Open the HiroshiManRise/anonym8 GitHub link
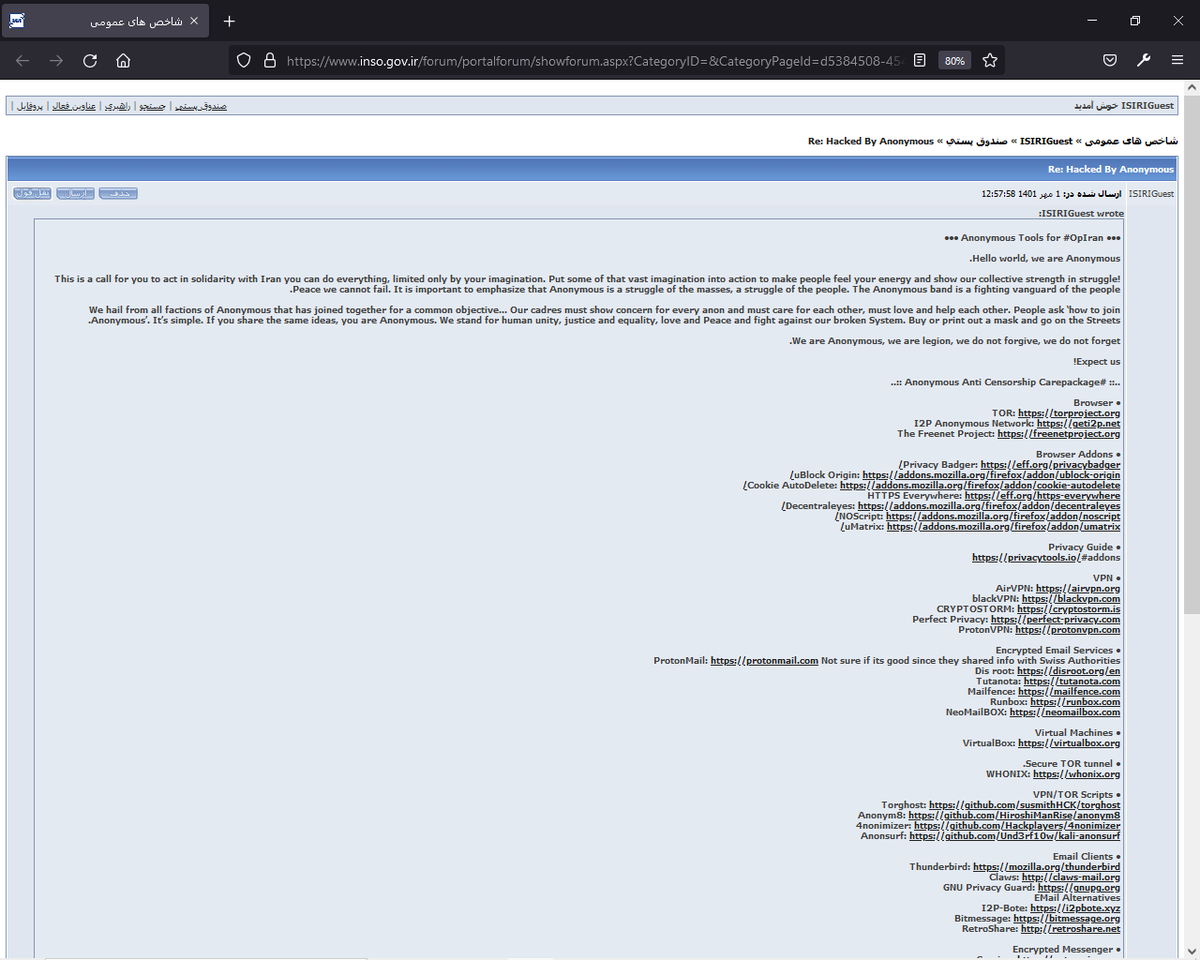 tap(1014, 816)
